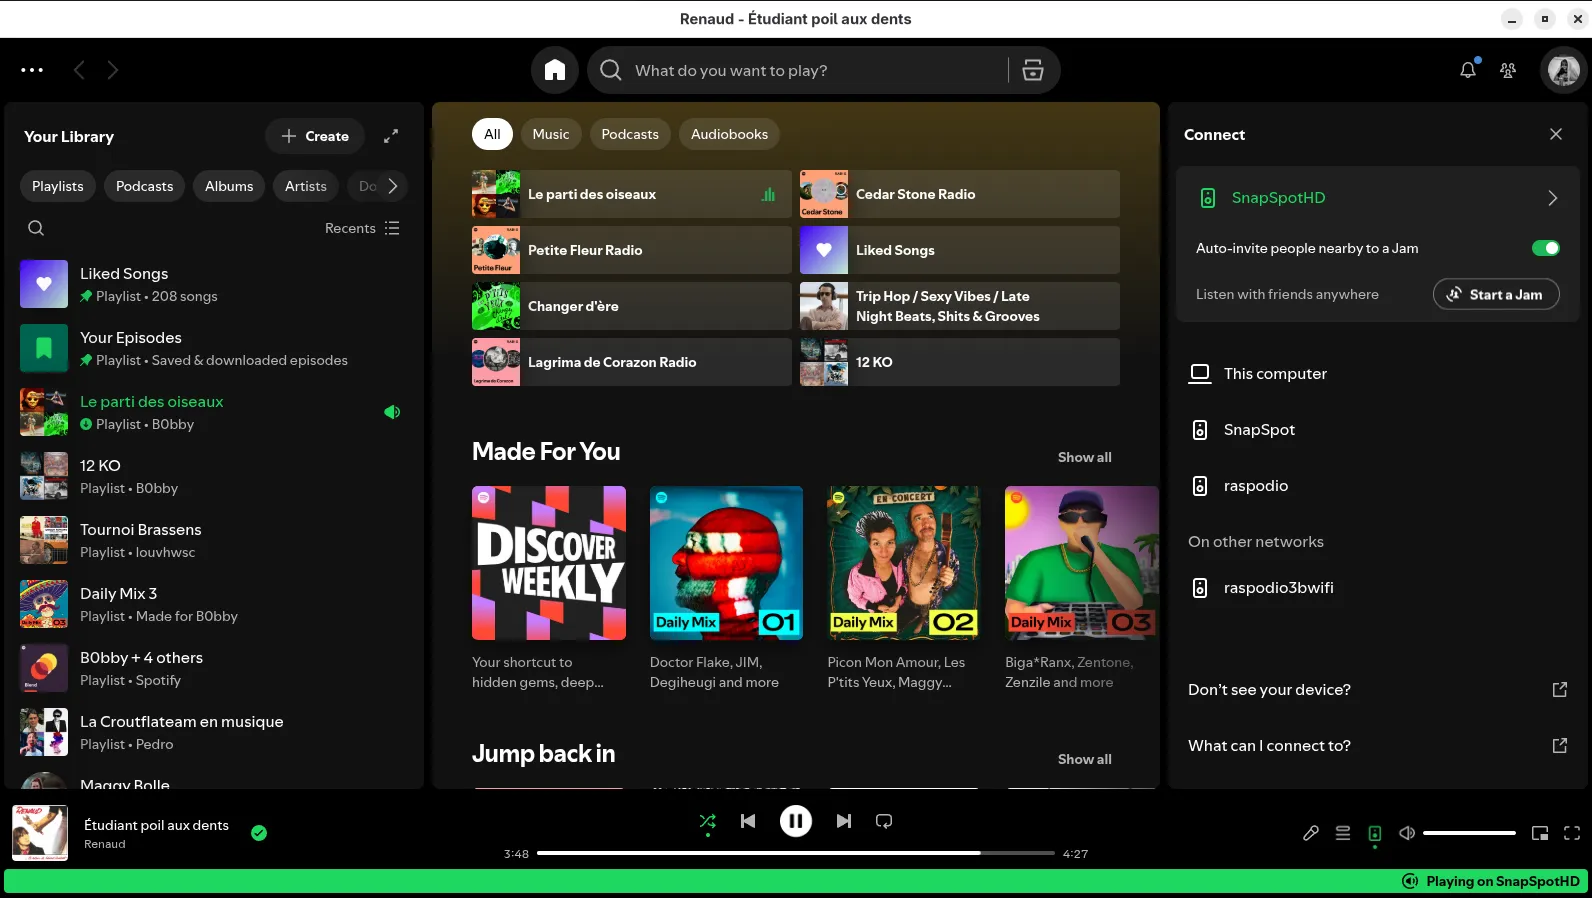This screenshot has height=898, width=1592.
Task: Open Cedar Stone Radio tile
Action: [x=960, y=194]
